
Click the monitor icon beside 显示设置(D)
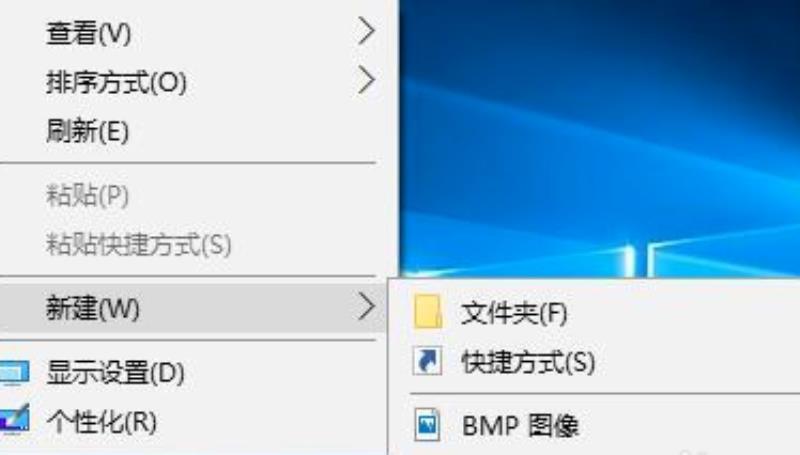click(14, 373)
